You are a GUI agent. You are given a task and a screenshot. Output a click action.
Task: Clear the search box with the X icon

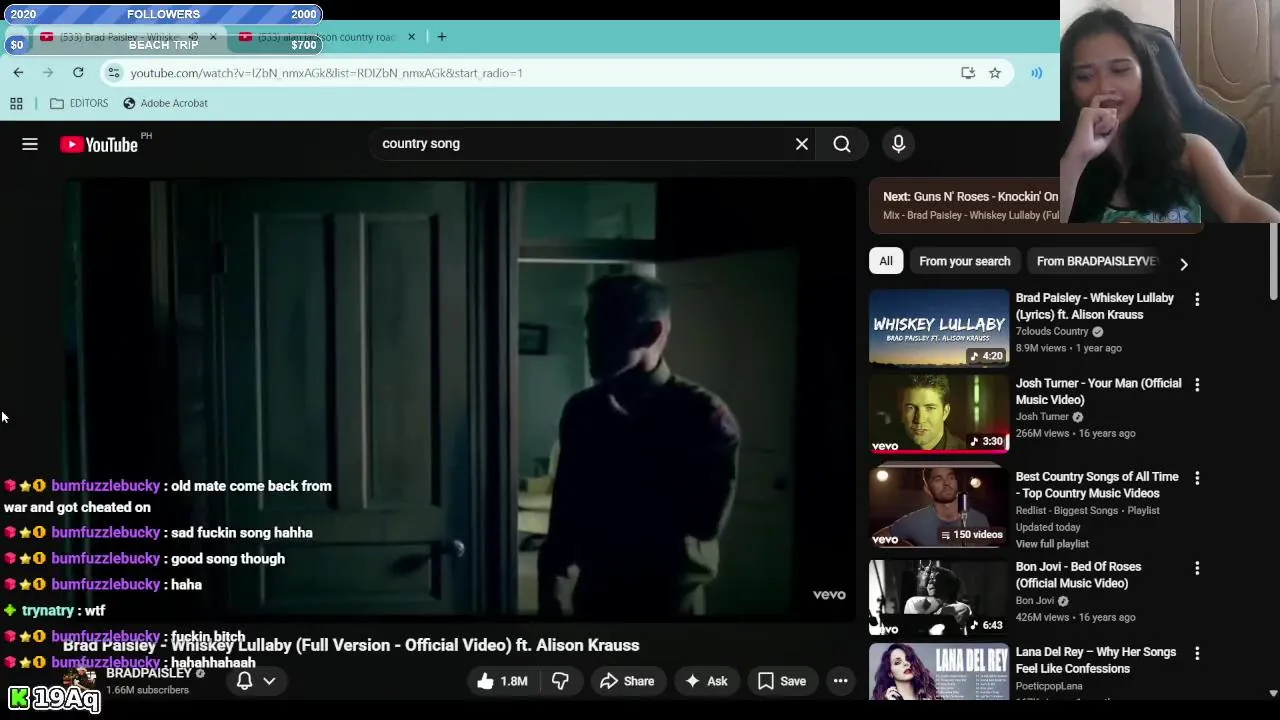pyautogui.click(x=802, y=144)
